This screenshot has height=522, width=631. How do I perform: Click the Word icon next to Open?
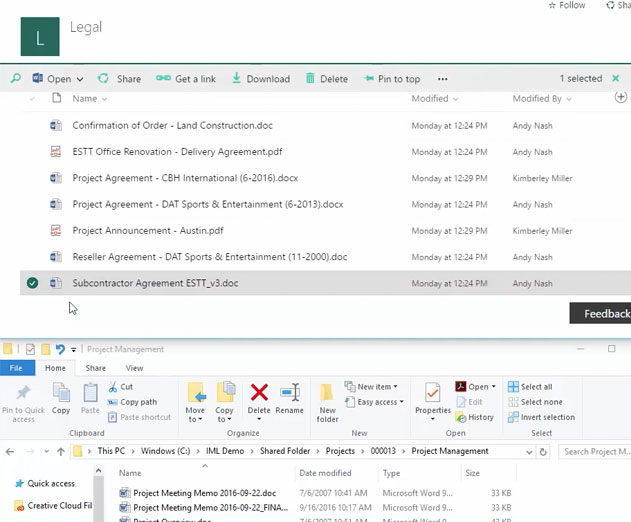coord(37,78)
